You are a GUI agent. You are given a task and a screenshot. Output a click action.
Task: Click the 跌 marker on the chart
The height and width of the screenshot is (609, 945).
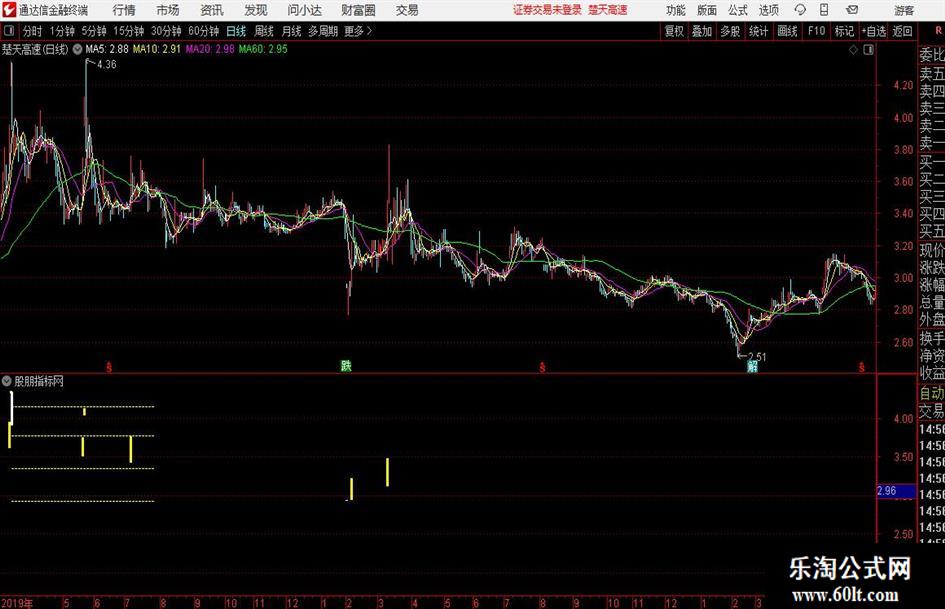coord(346,365)
